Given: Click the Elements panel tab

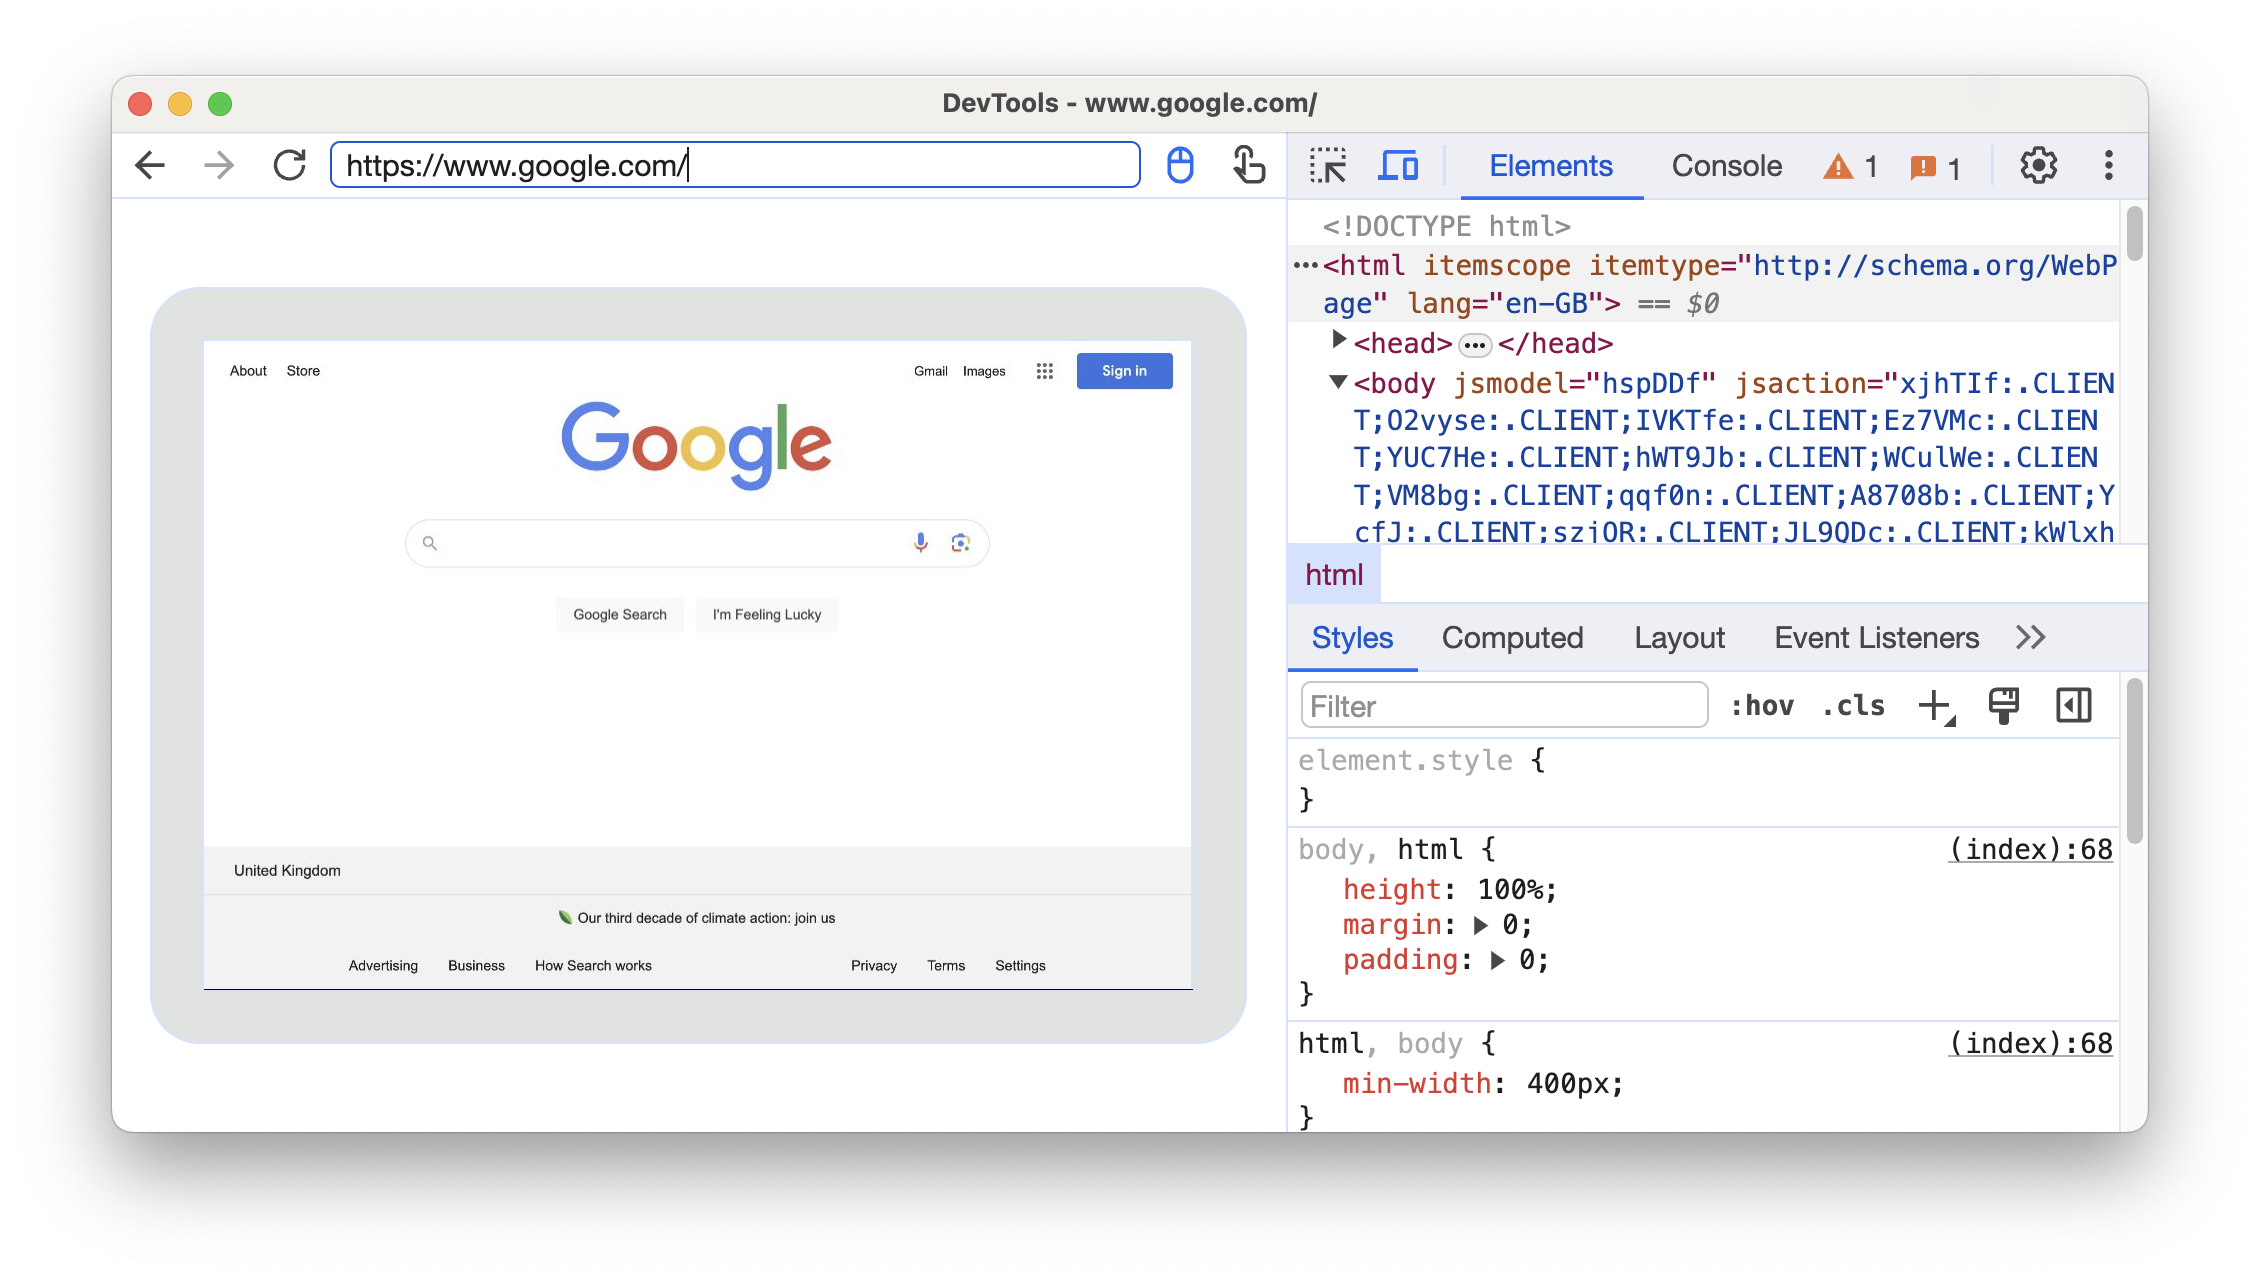Looking at the screenshot, I should pyautogui.click(x=1548, y=166).
